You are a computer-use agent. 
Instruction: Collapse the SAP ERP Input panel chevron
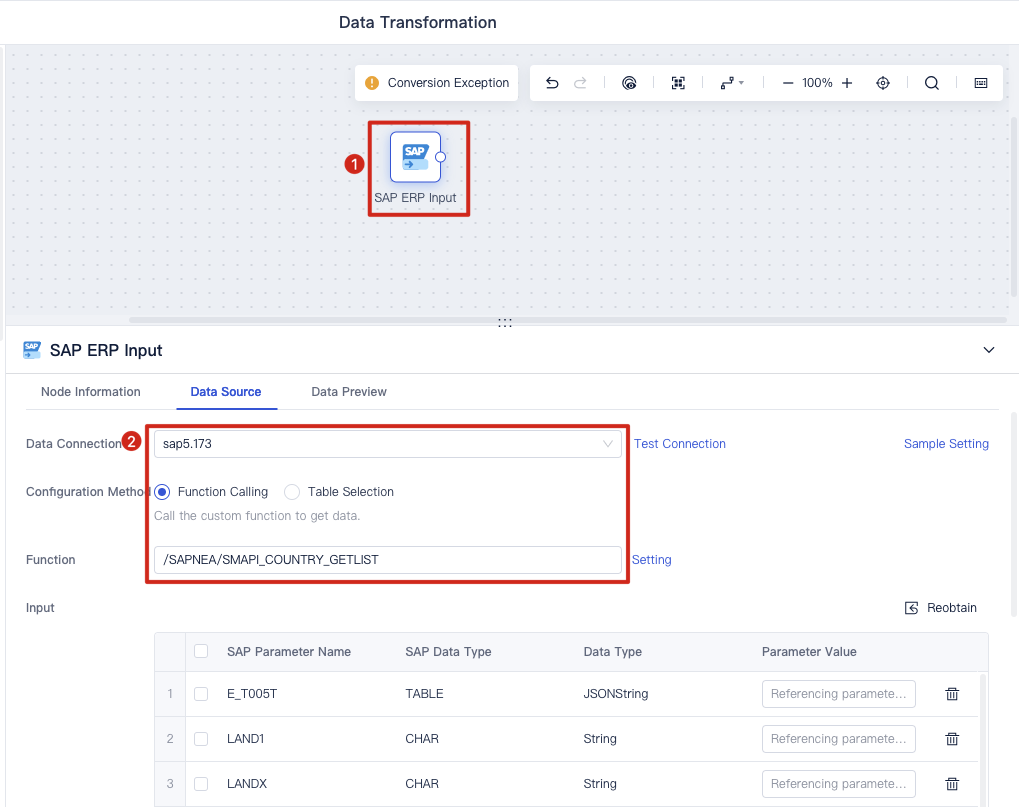988,350
